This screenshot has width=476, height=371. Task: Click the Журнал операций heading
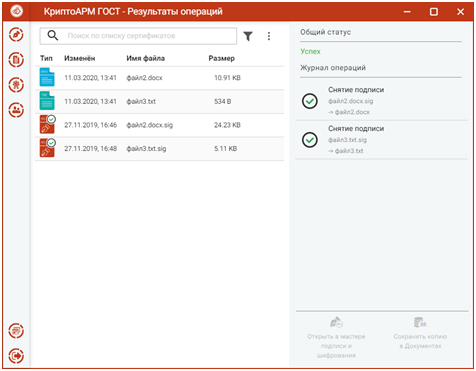click(333, 68)
